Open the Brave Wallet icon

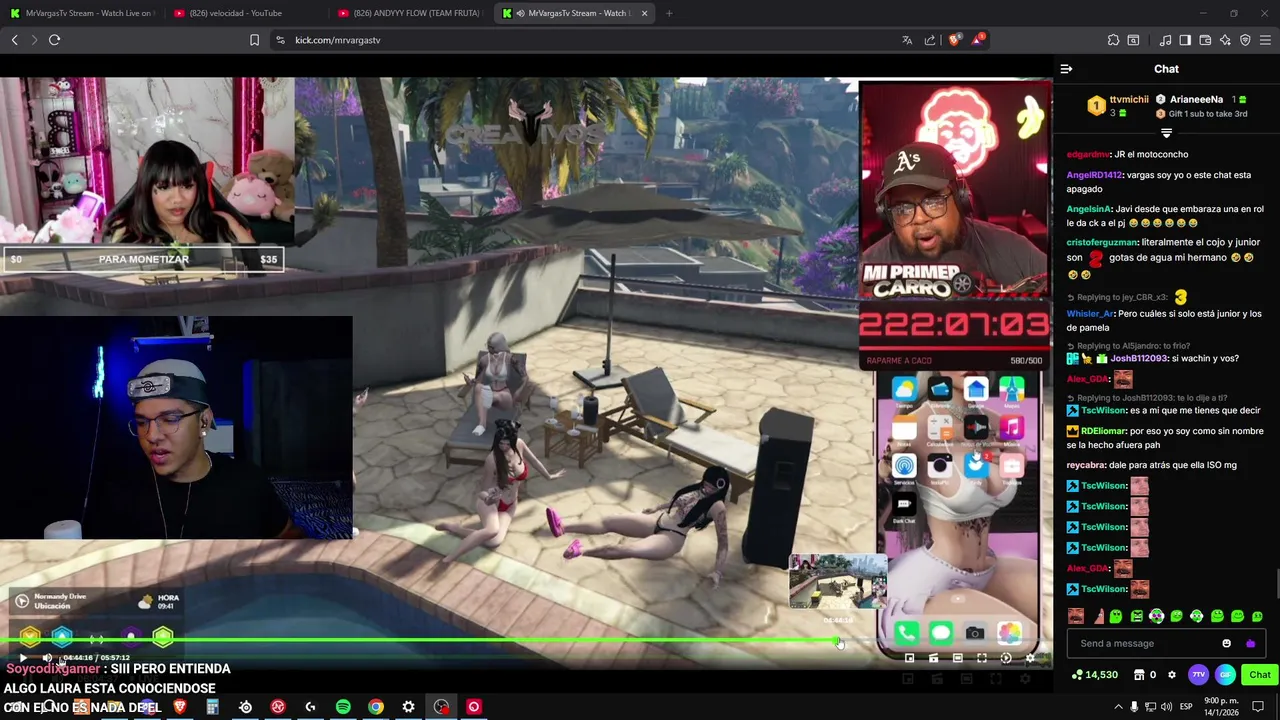pos(1205,40)
